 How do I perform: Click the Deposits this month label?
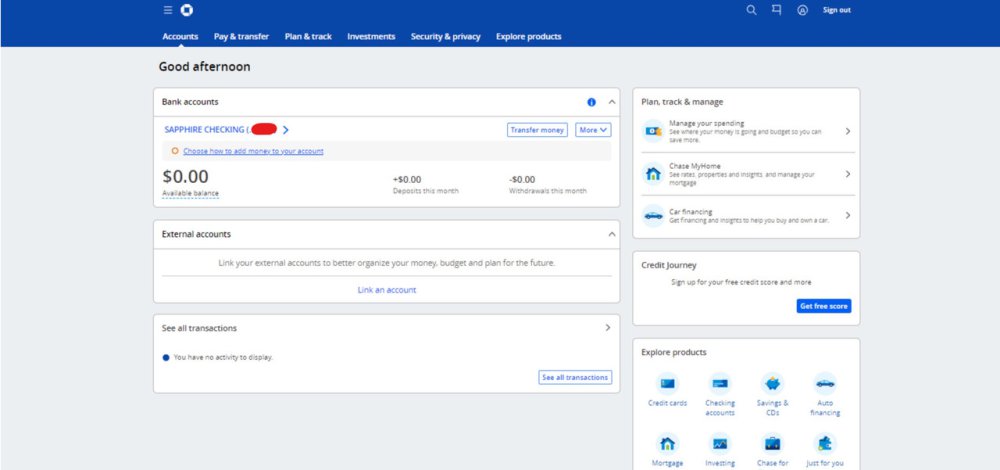coord(425,191)
